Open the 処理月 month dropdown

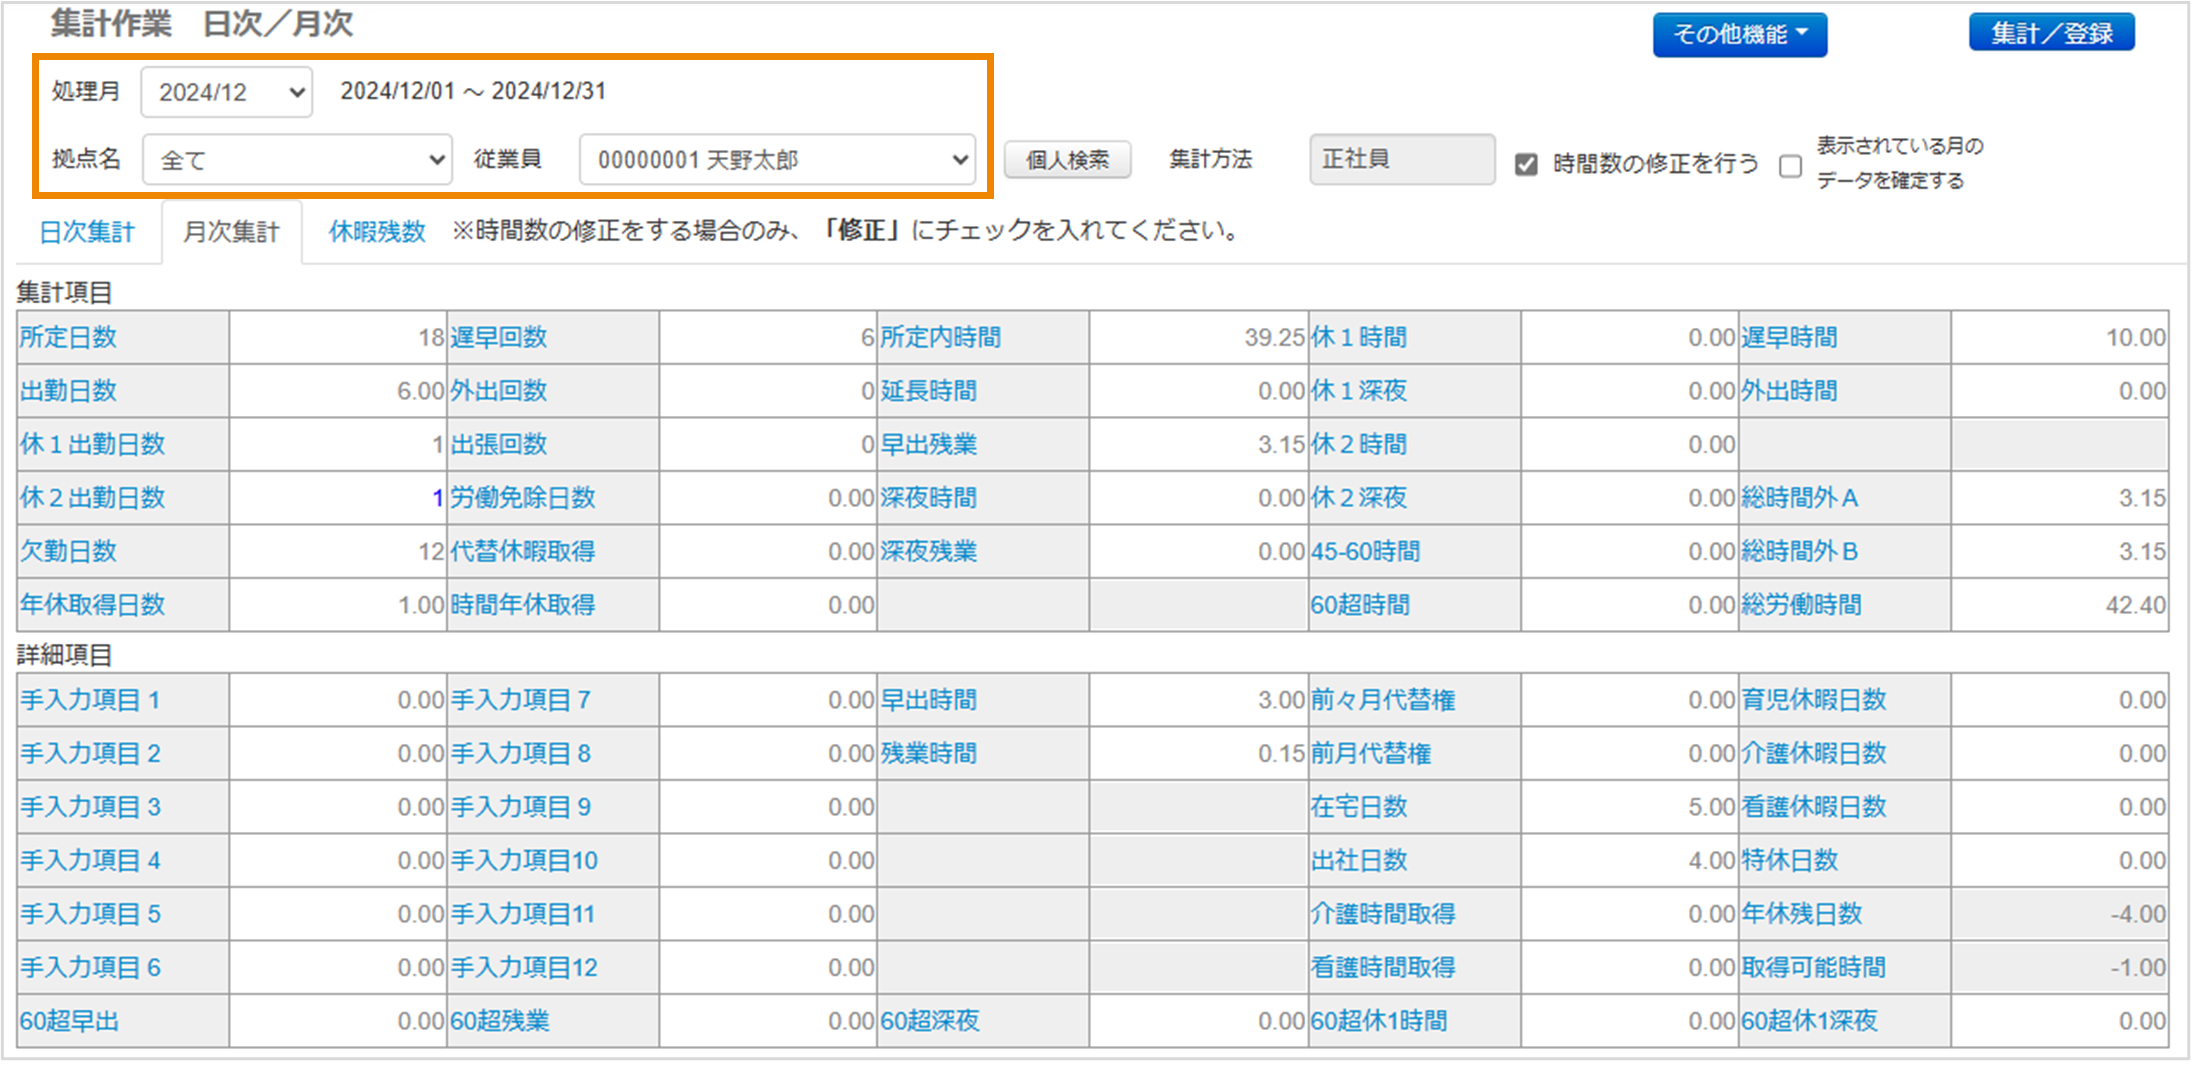click(227, 92)
